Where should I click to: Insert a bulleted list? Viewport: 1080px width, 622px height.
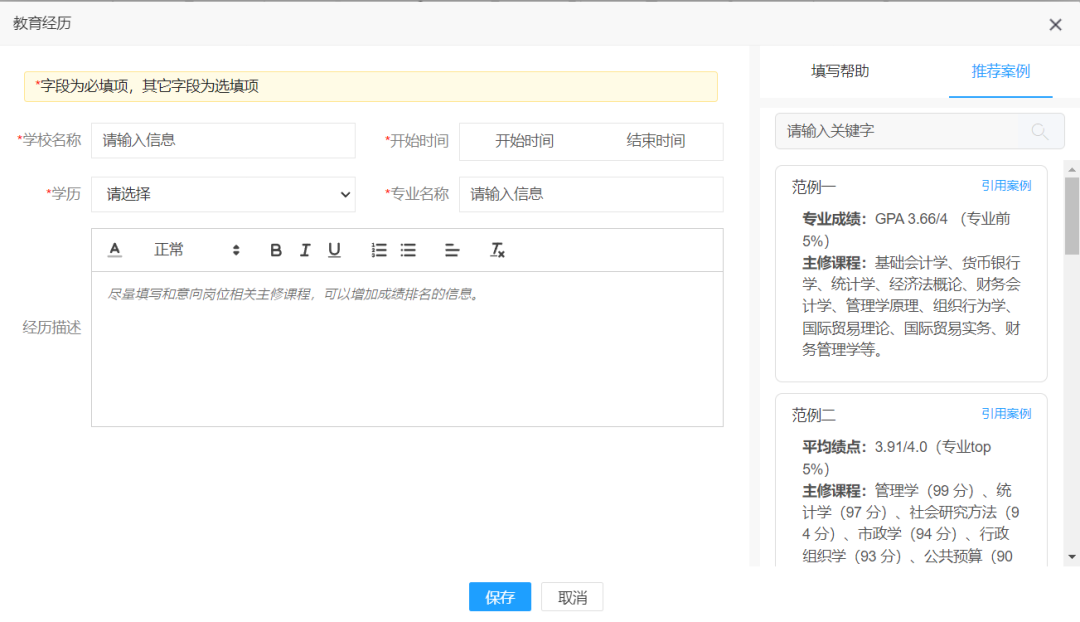tap(408, 250)
